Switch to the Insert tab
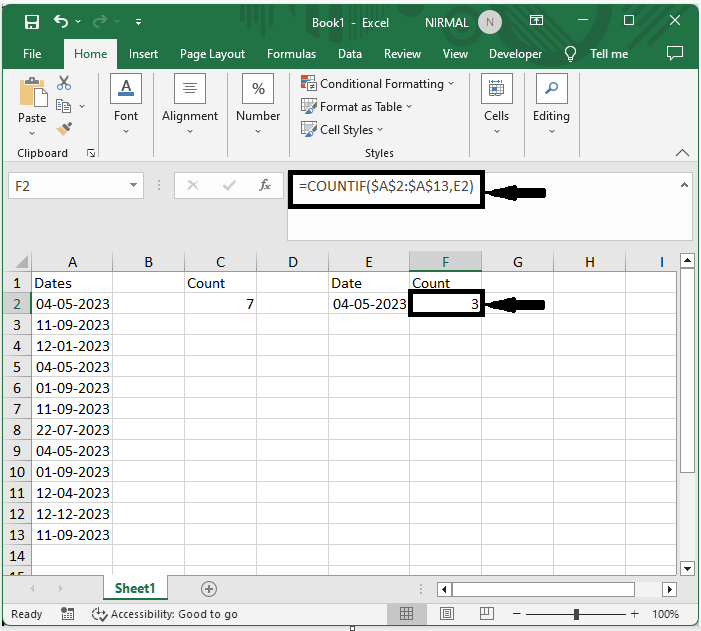This screenshot has height=631, width=701. coord(143,54)
